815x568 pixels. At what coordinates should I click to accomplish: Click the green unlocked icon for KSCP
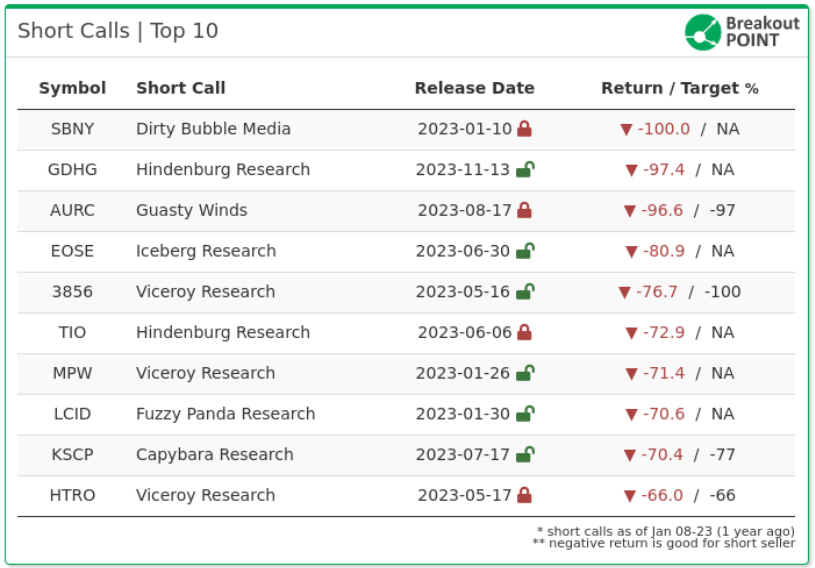(x=525, y=454)
